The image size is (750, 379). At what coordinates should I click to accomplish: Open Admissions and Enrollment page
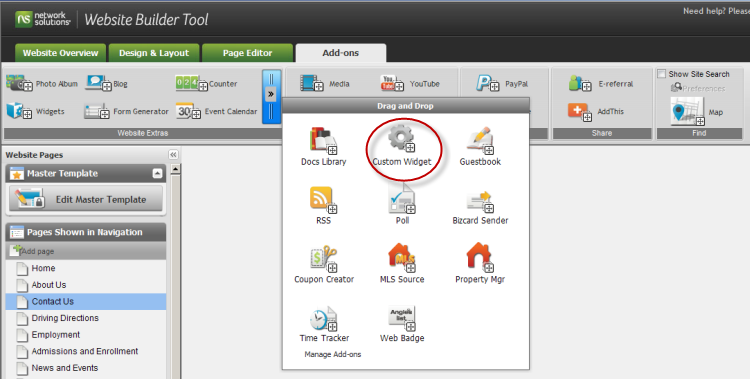[x=86, y=351]
